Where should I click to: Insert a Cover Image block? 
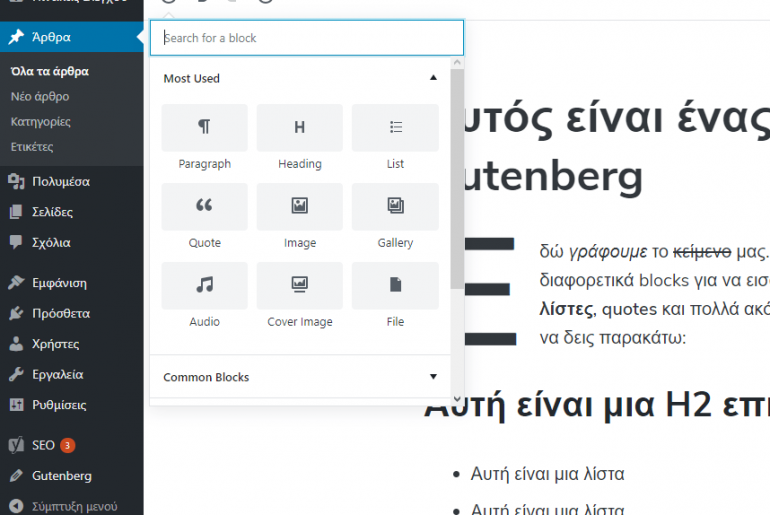300,296
